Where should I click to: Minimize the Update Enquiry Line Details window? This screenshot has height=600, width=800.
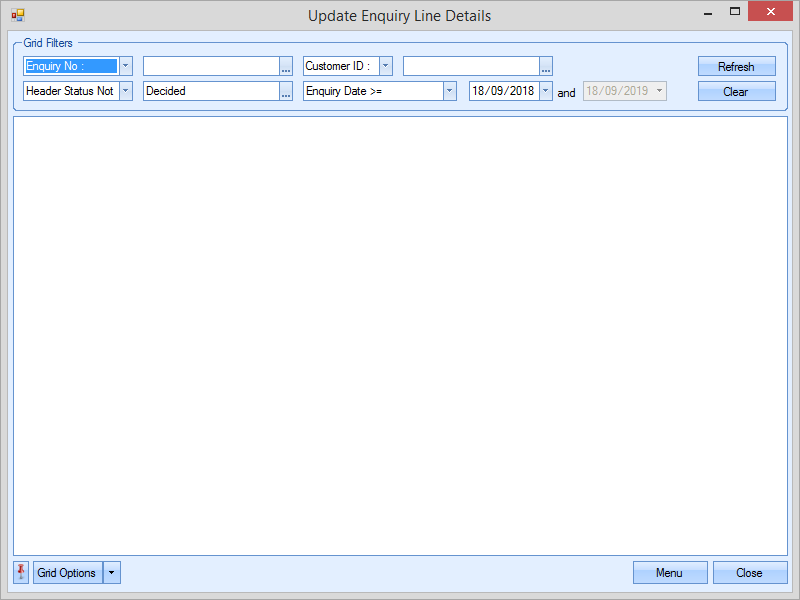click(708, 12)
